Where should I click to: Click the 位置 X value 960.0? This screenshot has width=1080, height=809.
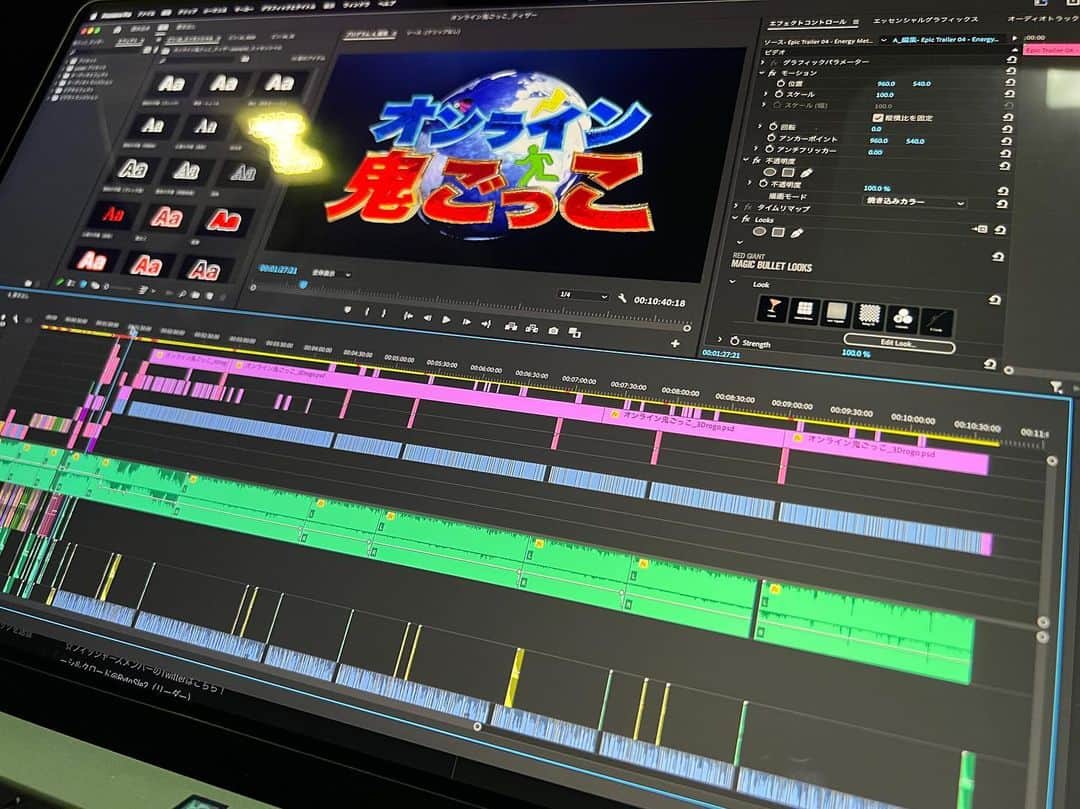(886, 83)
